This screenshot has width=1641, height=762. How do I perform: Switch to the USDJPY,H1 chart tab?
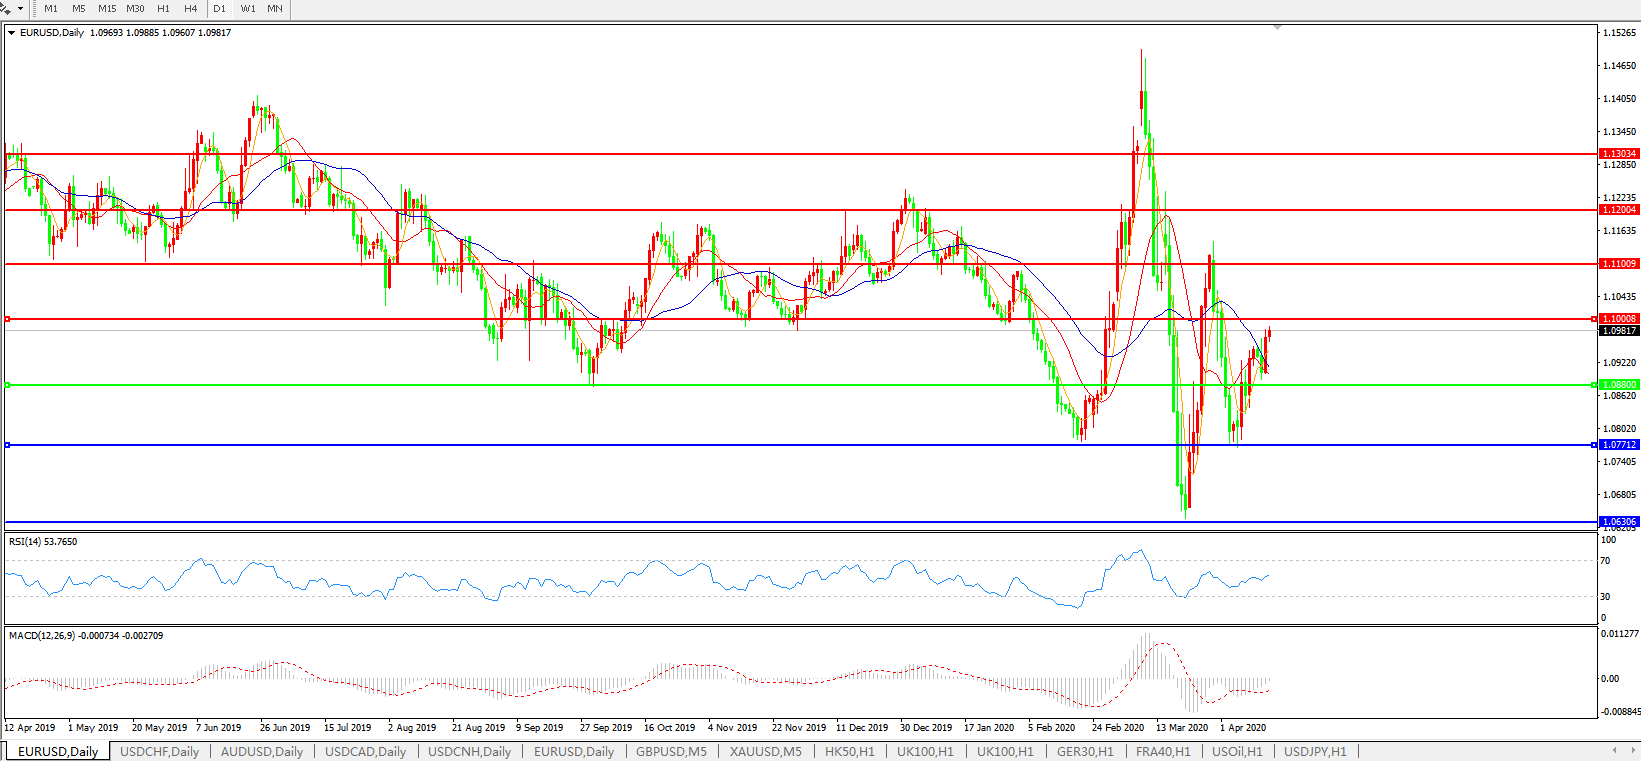1315,751
